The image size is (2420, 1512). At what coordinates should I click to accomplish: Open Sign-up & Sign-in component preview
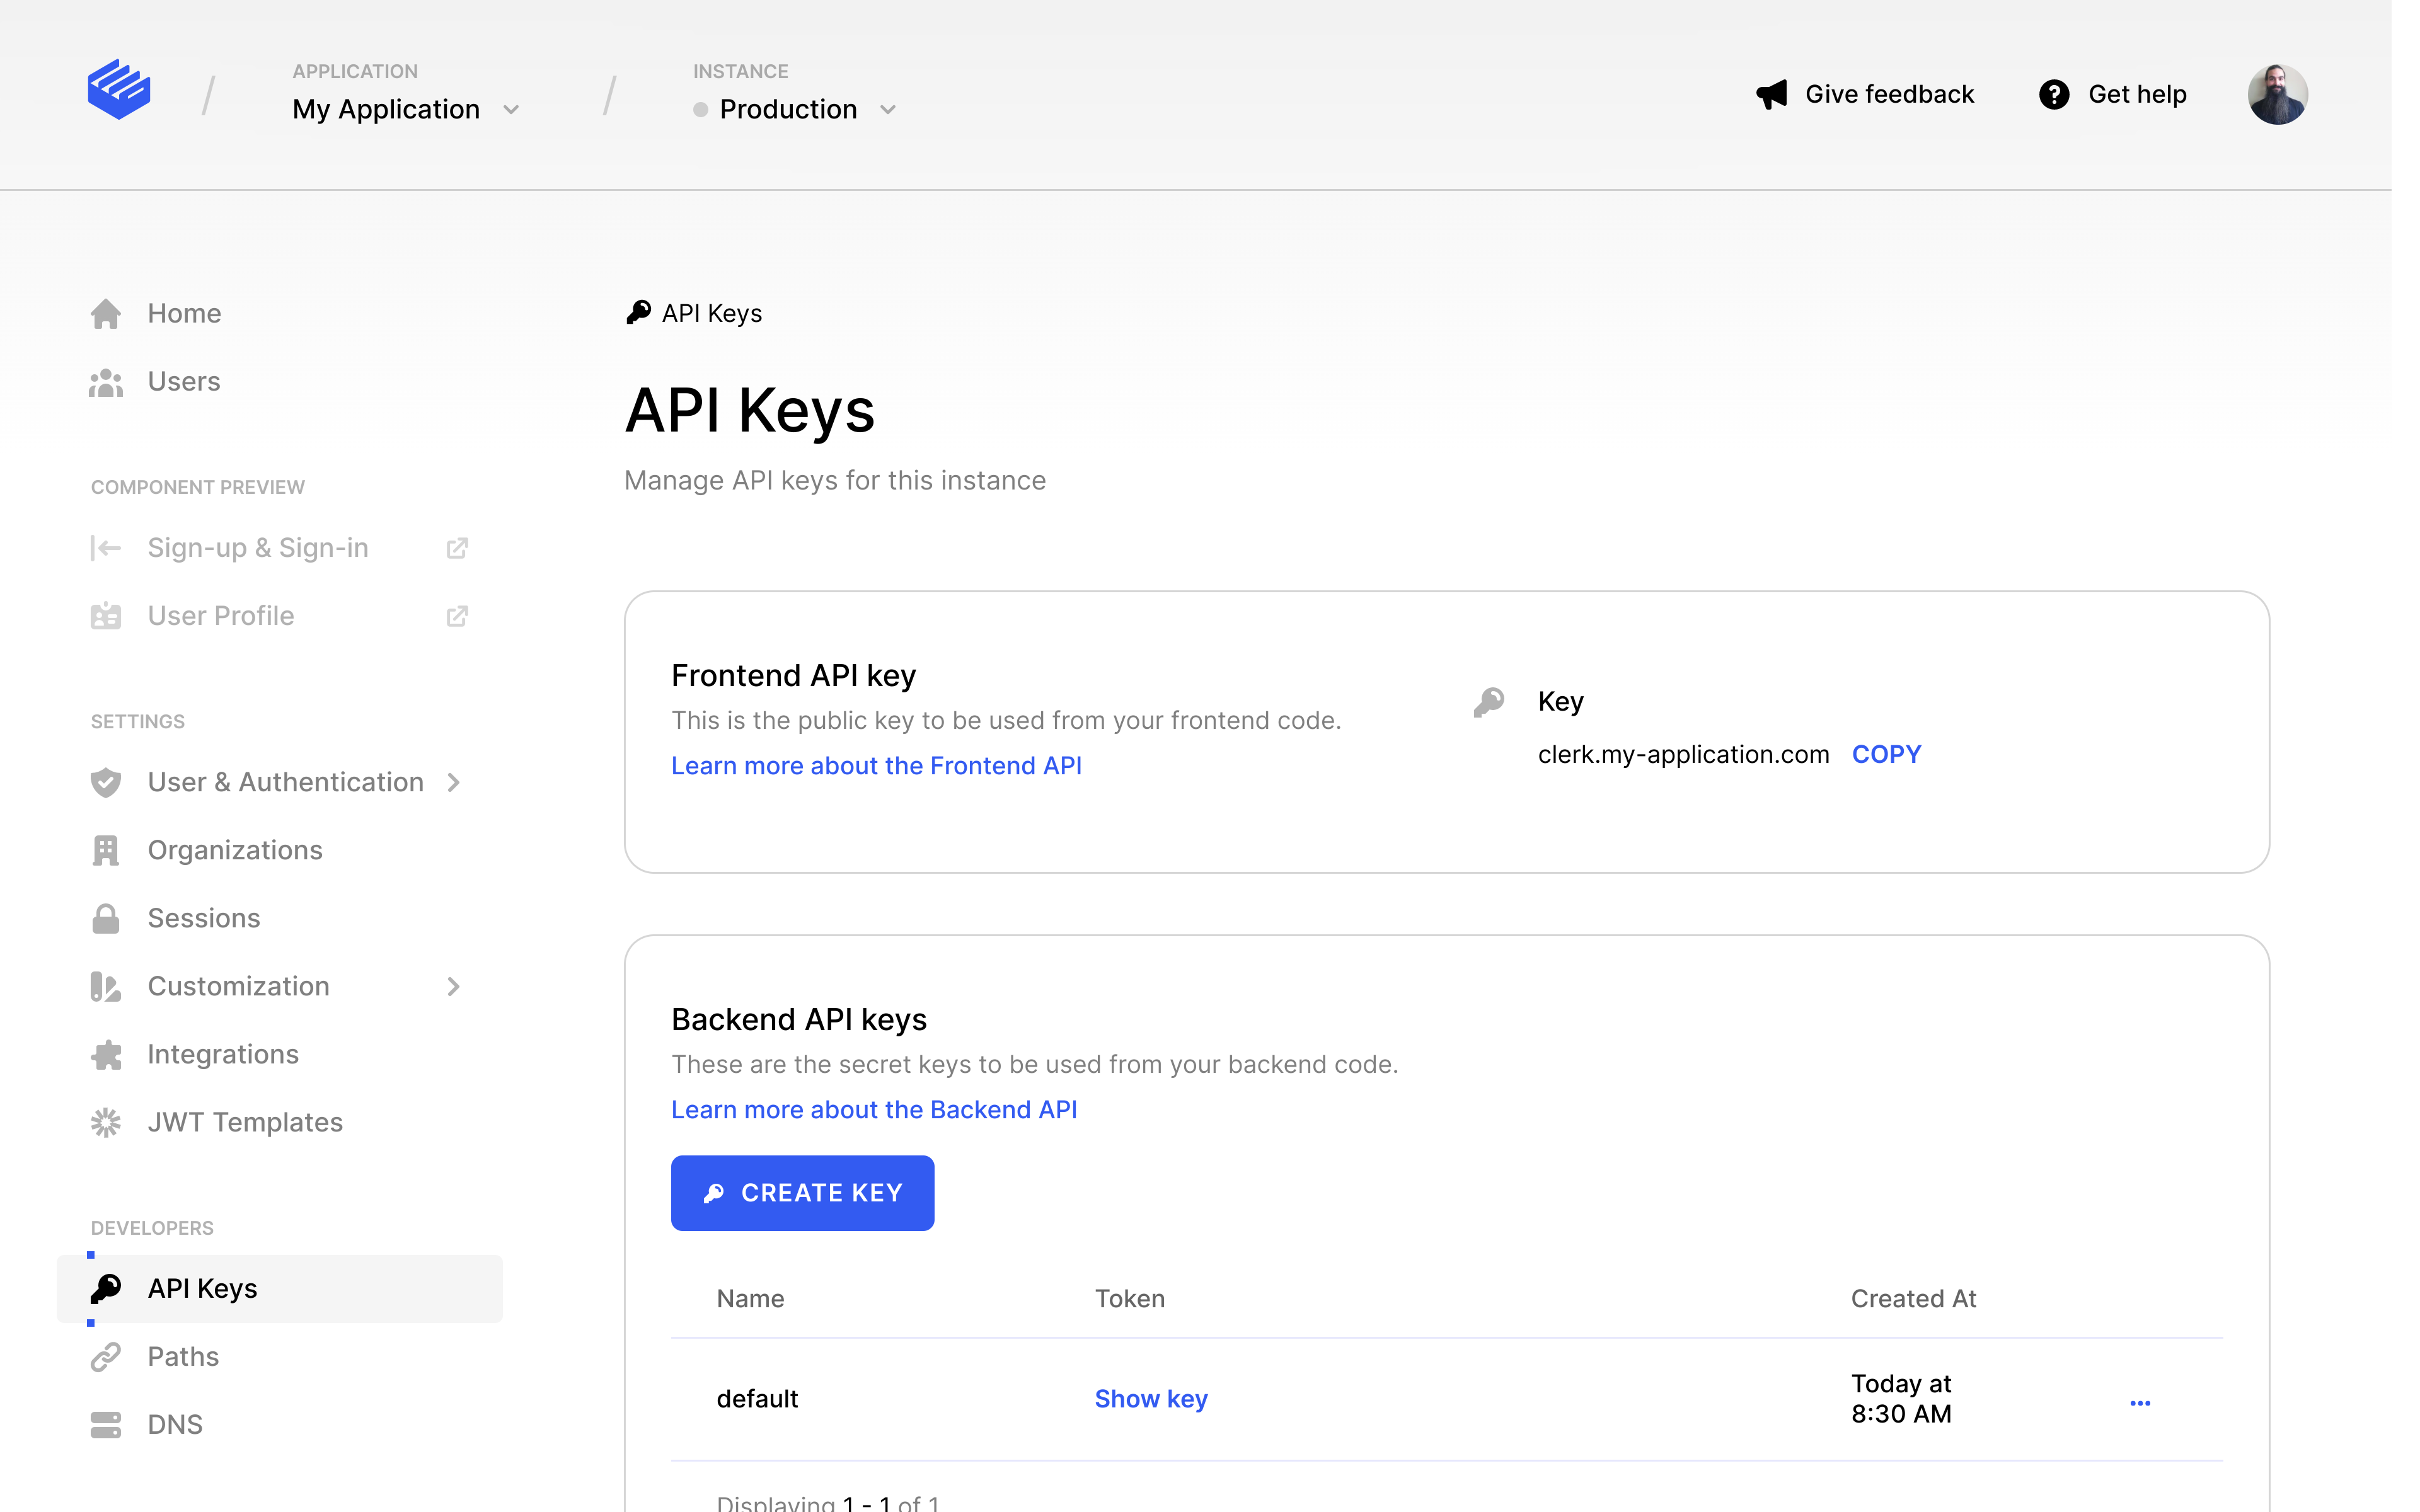click(x=258, y=548)
